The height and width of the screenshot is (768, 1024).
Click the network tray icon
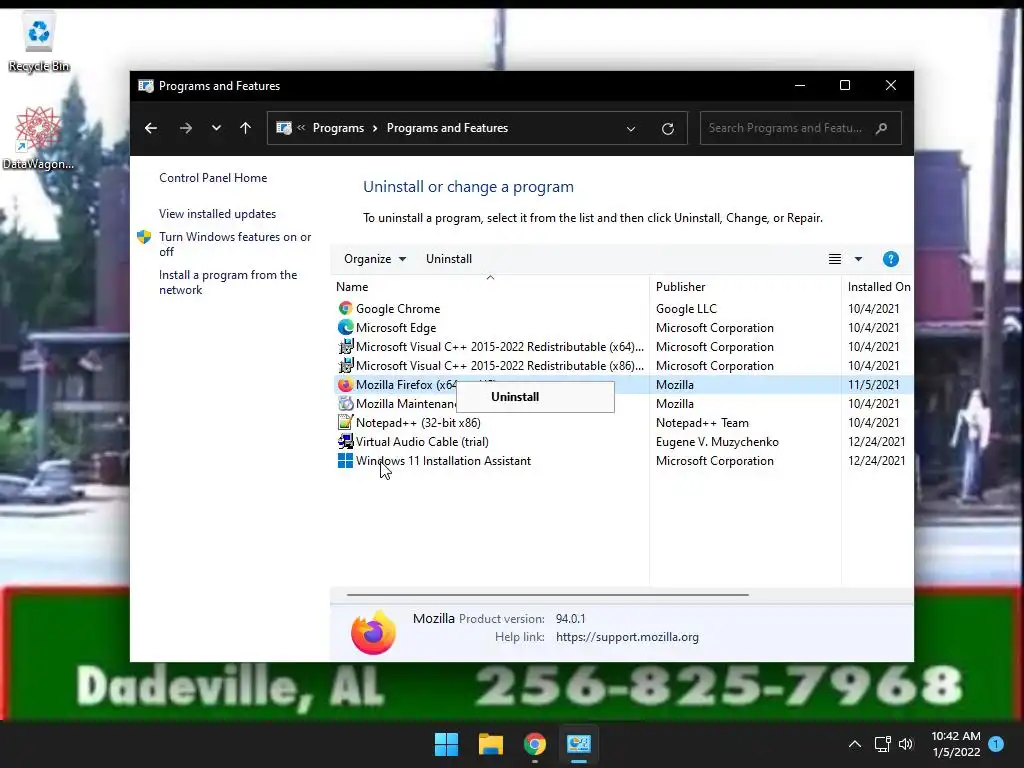tap(882, 744)
